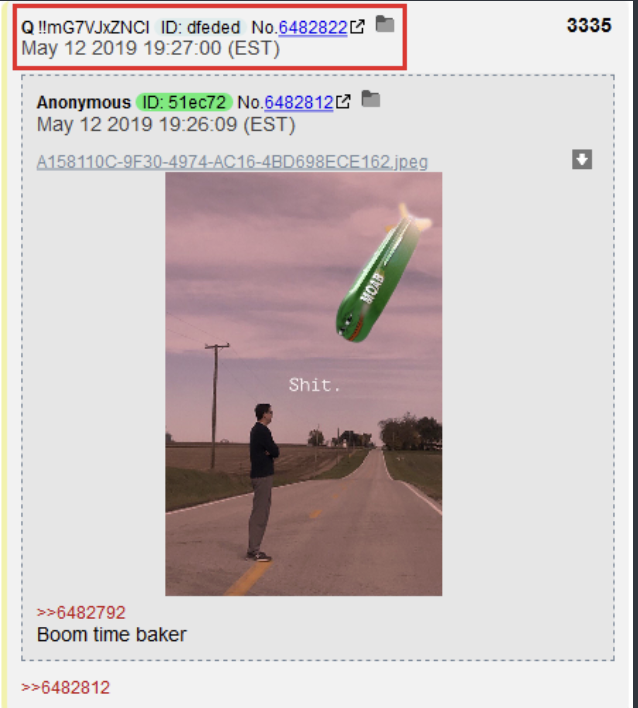Follow the >>6482792 reply reference
This screenshot has height=708, width=638.
click(x=81, y=613)
